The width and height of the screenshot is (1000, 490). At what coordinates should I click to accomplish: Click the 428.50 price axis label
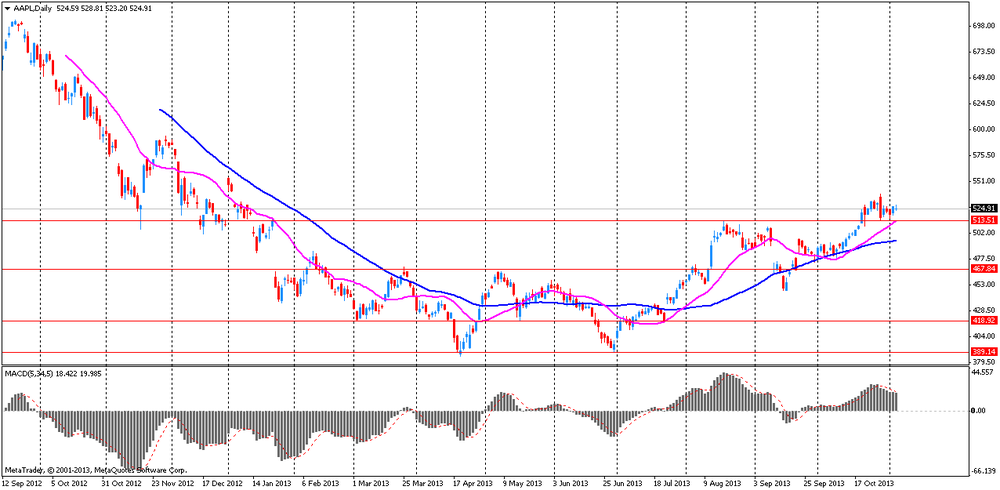point(983,310)
